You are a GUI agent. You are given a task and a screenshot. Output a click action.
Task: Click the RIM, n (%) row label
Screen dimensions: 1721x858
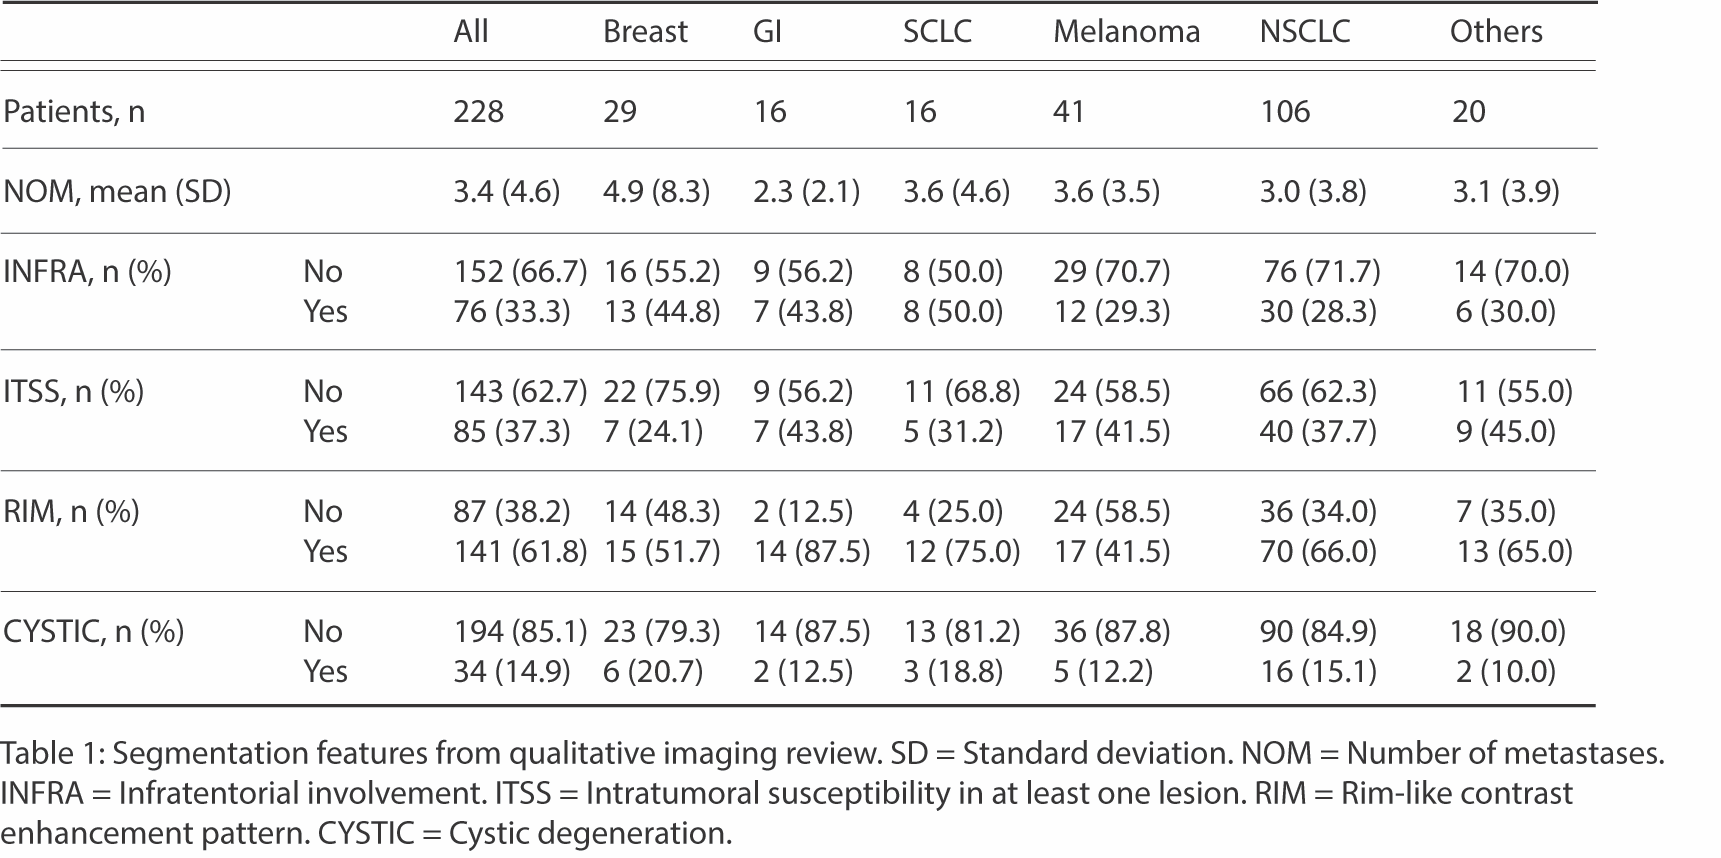click(71, 511)
